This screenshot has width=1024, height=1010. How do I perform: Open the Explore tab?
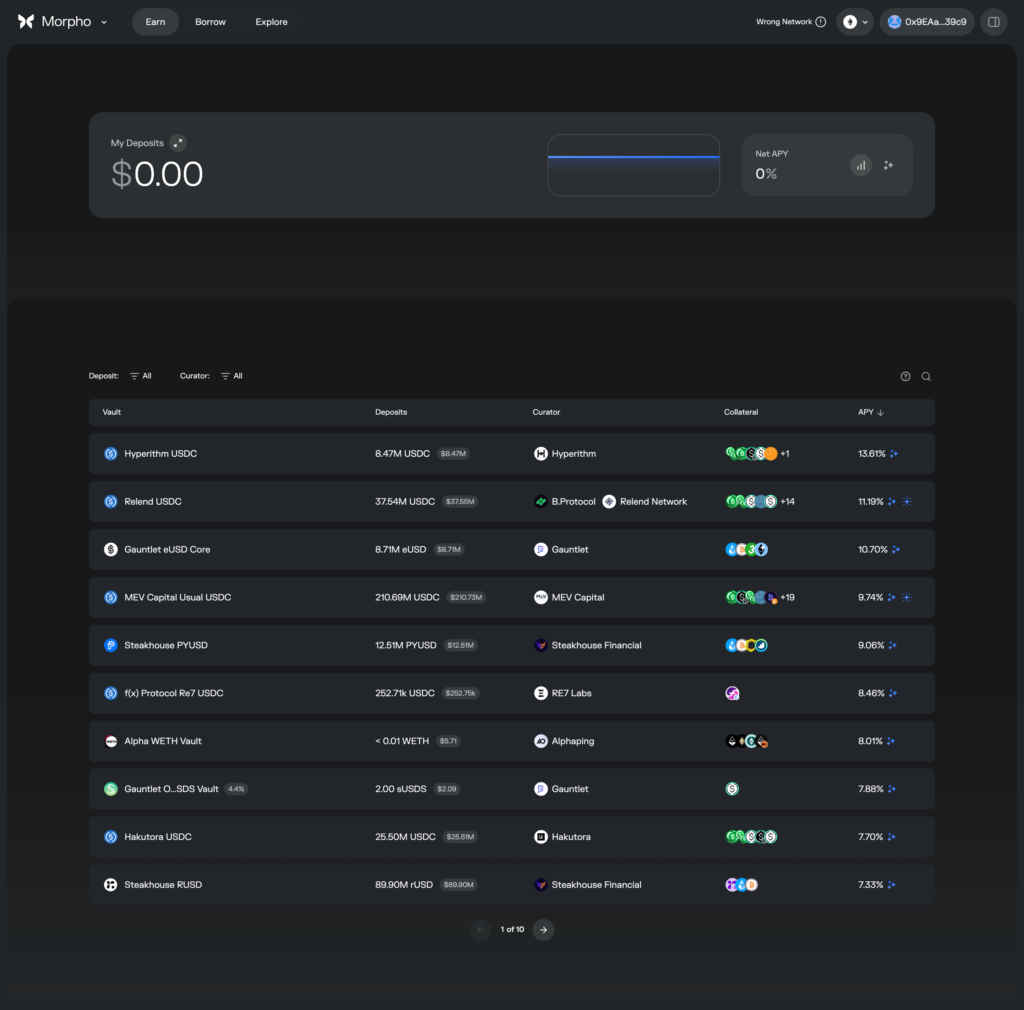tap(271, 21)
